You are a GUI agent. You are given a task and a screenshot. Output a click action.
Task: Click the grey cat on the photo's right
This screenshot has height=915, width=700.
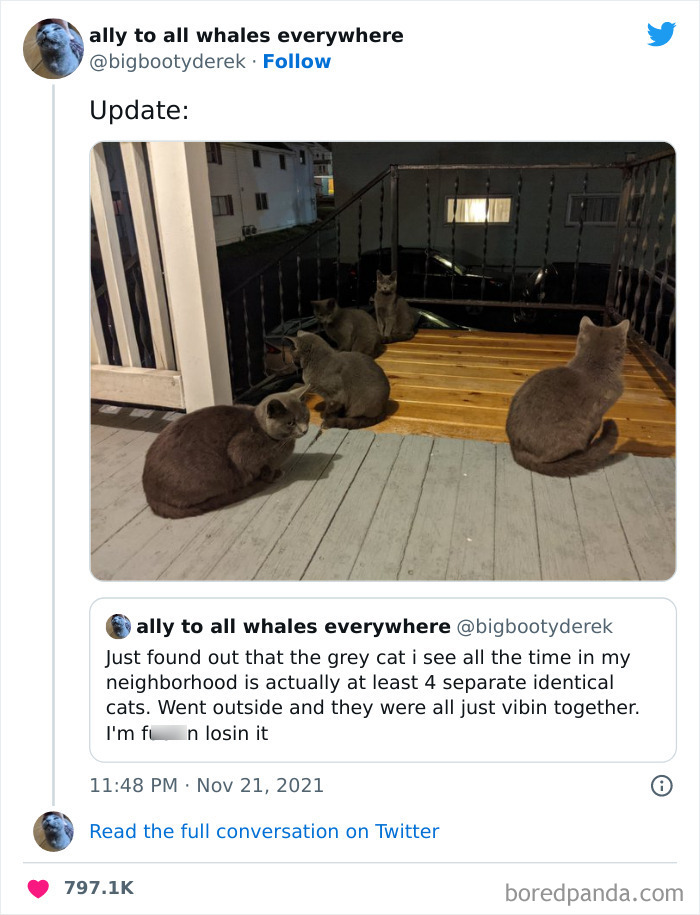click(565, 400)
